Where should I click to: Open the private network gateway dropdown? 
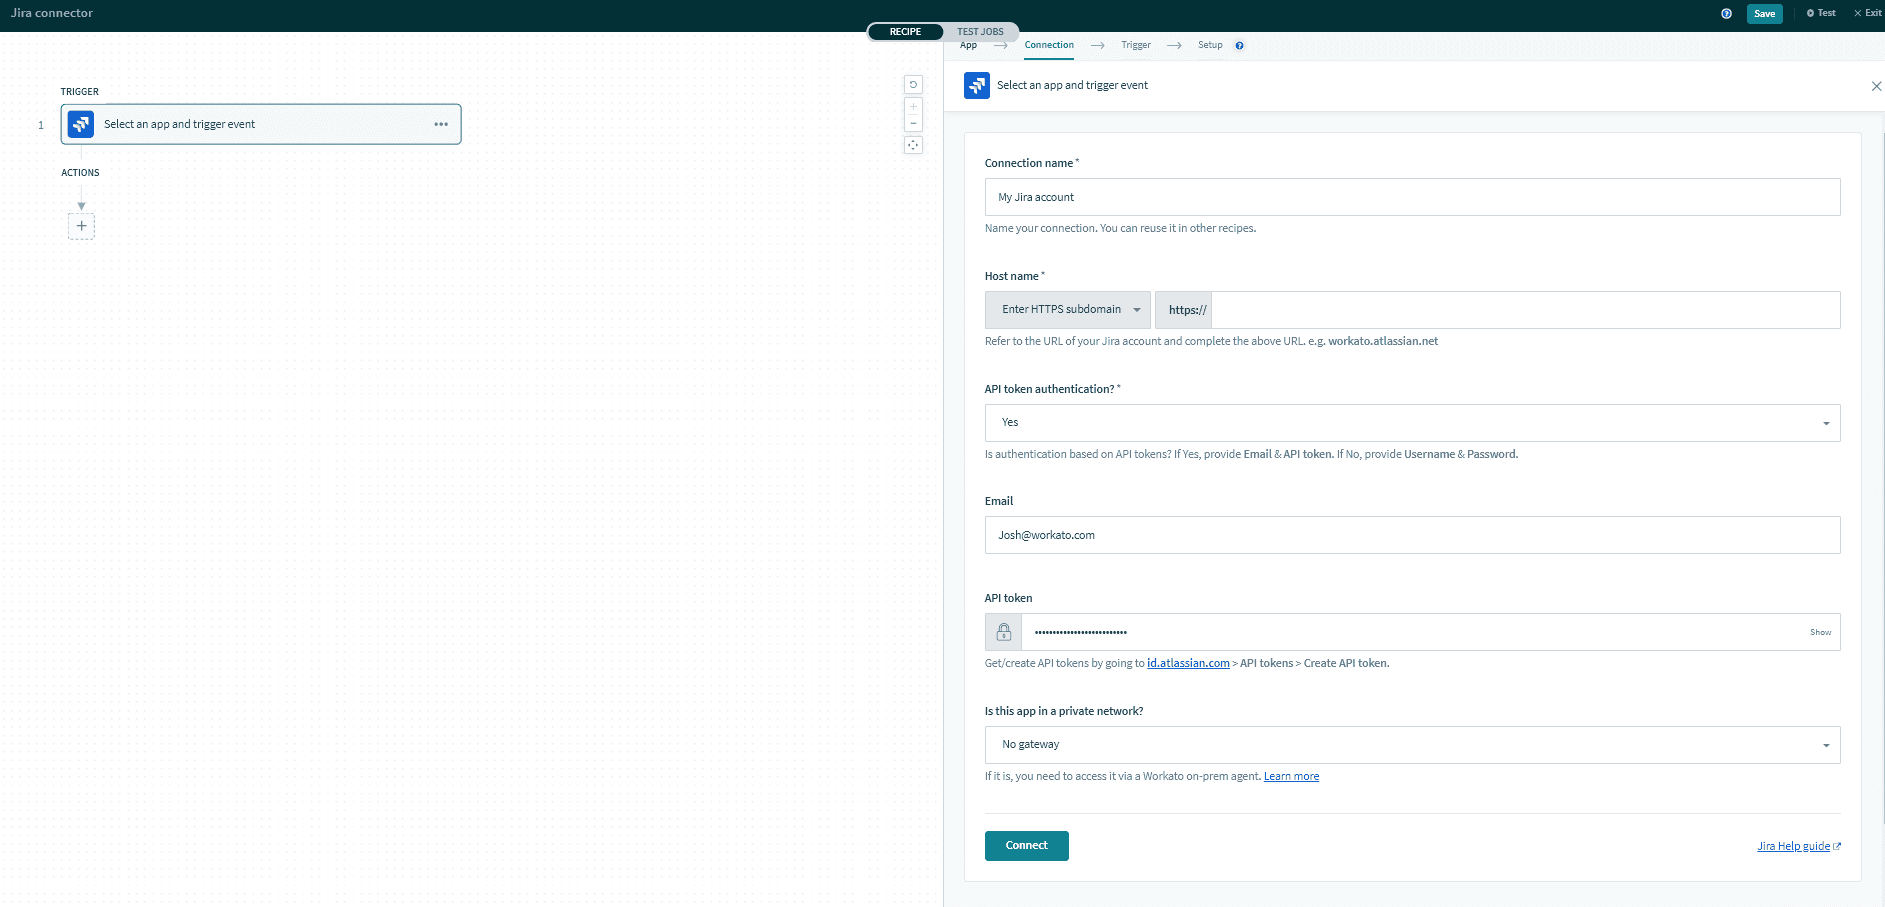pyautogui.click(x=1412, y=745)
